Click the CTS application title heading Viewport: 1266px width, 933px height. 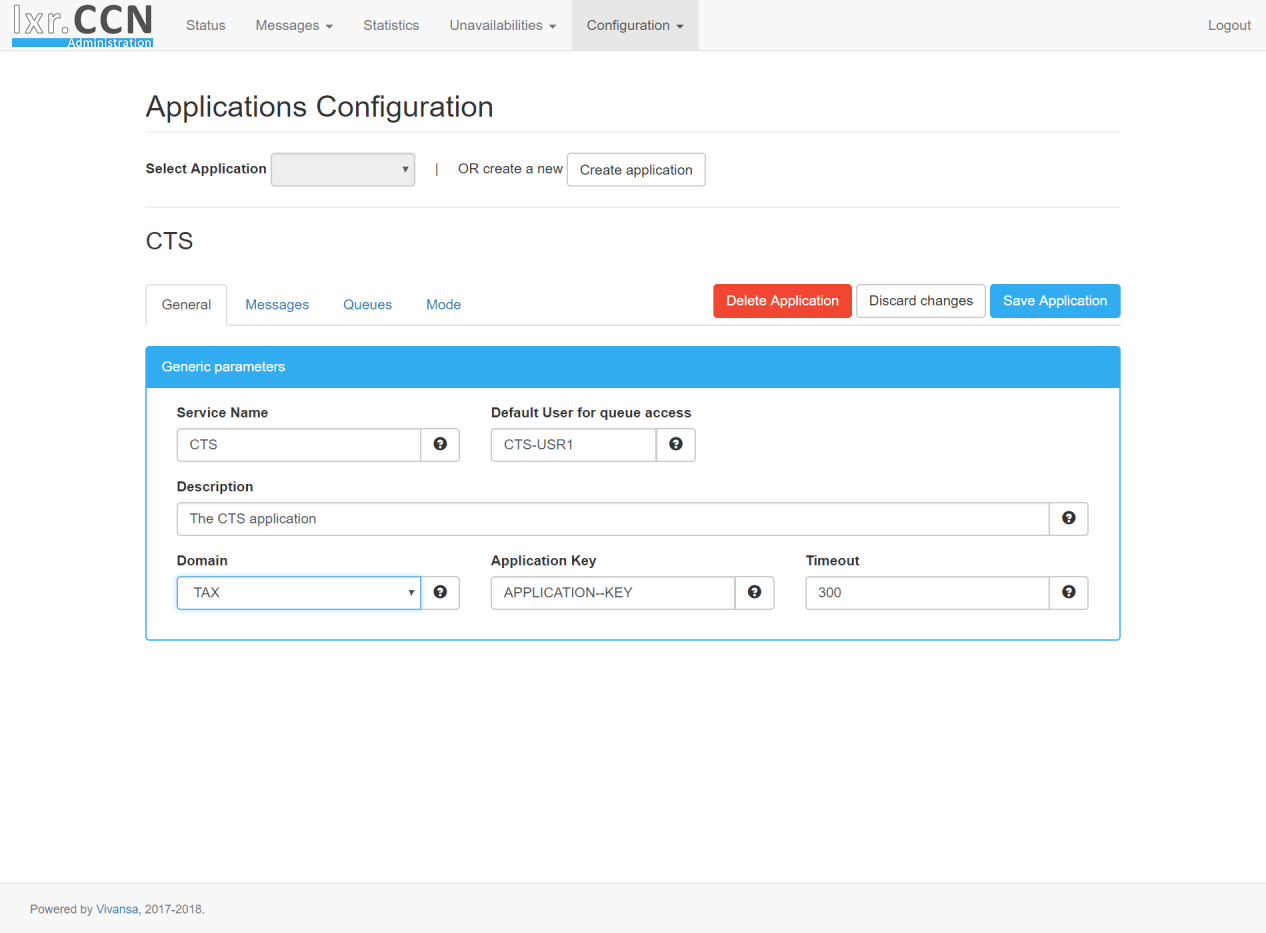(170, 241)
